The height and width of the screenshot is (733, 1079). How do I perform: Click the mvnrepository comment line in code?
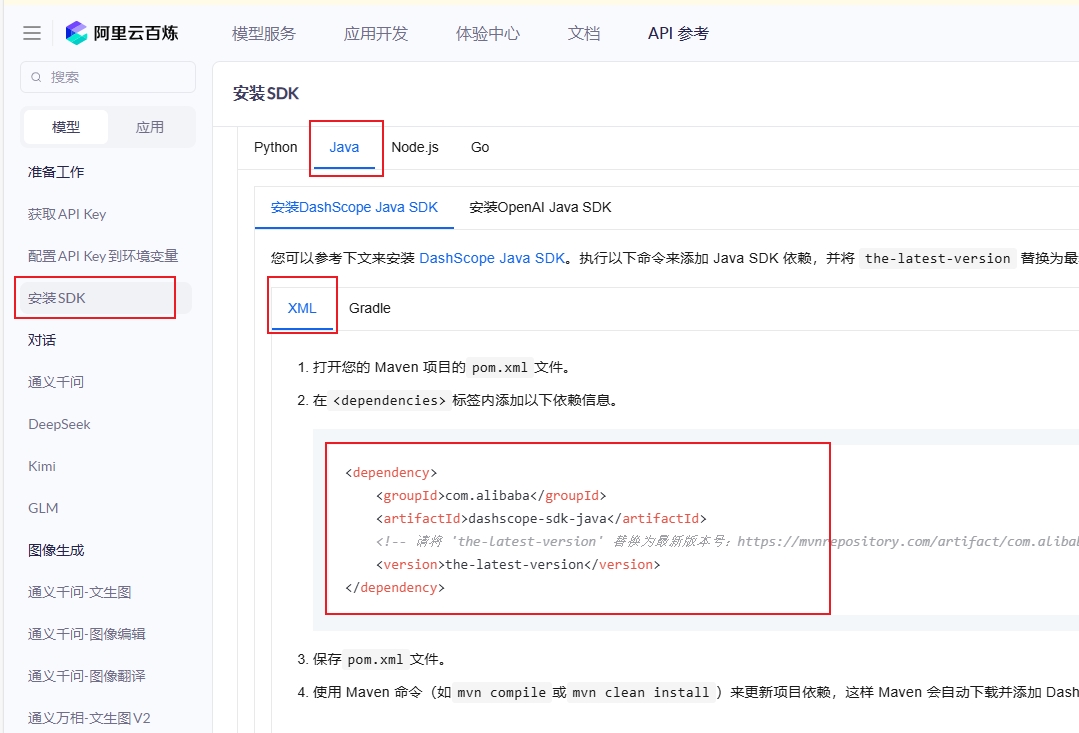727,542
